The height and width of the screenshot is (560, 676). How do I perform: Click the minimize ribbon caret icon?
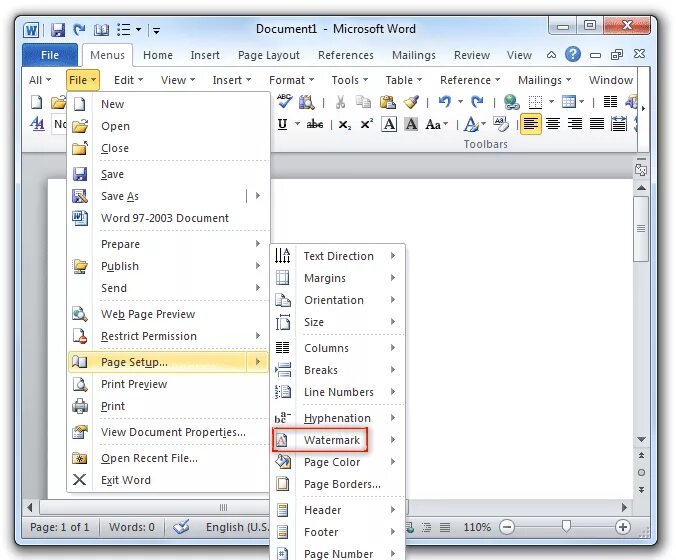click(551, 55)
